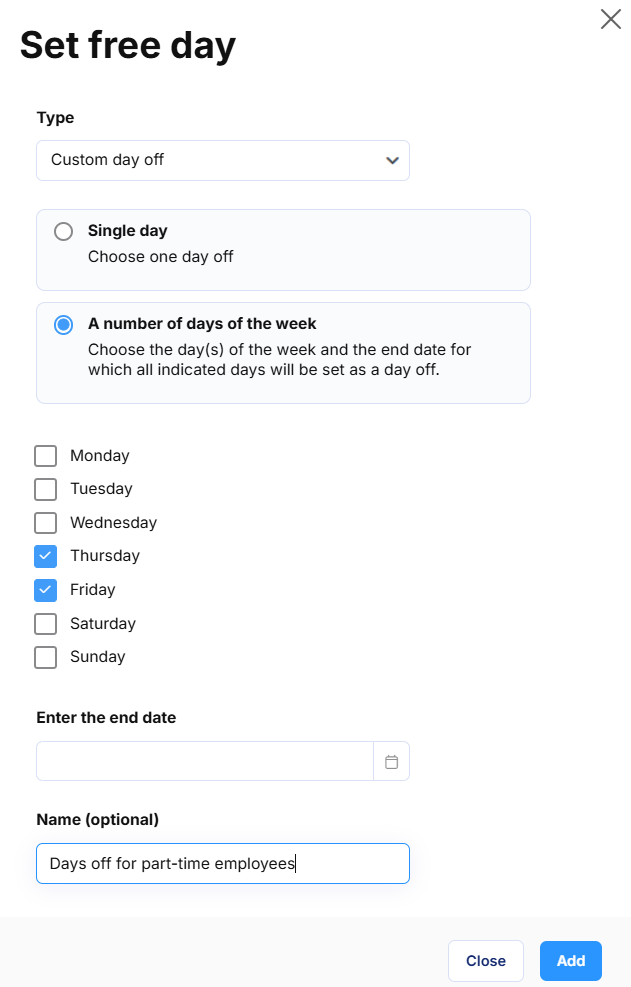Focus the end date input field
Screen dimensions: 631x987
(x=205, y=762)
